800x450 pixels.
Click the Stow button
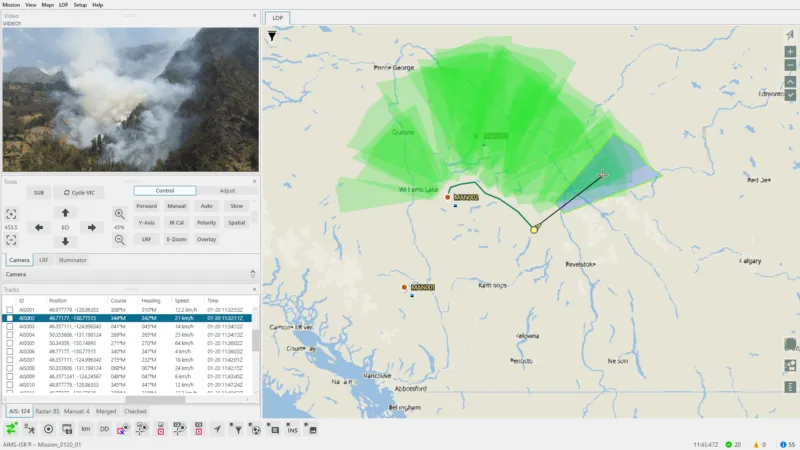click(x=236, y=206)
